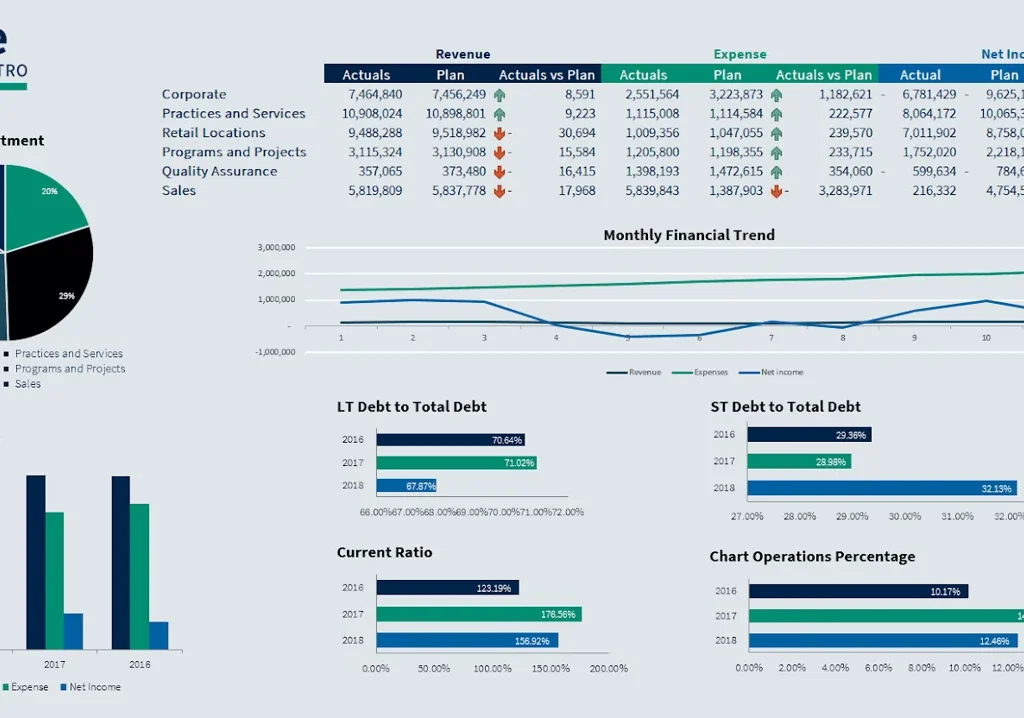Click the 176.56% bar in Current Ratio chart
Image resolution: width=1024 pixels, height=718 pixels.
478,614
